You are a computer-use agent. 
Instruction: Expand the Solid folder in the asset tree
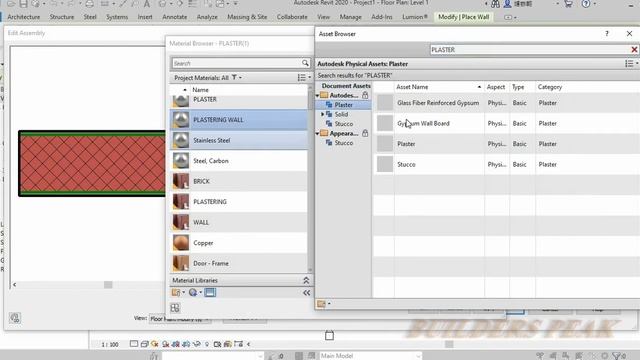click(x=322, y=114)
